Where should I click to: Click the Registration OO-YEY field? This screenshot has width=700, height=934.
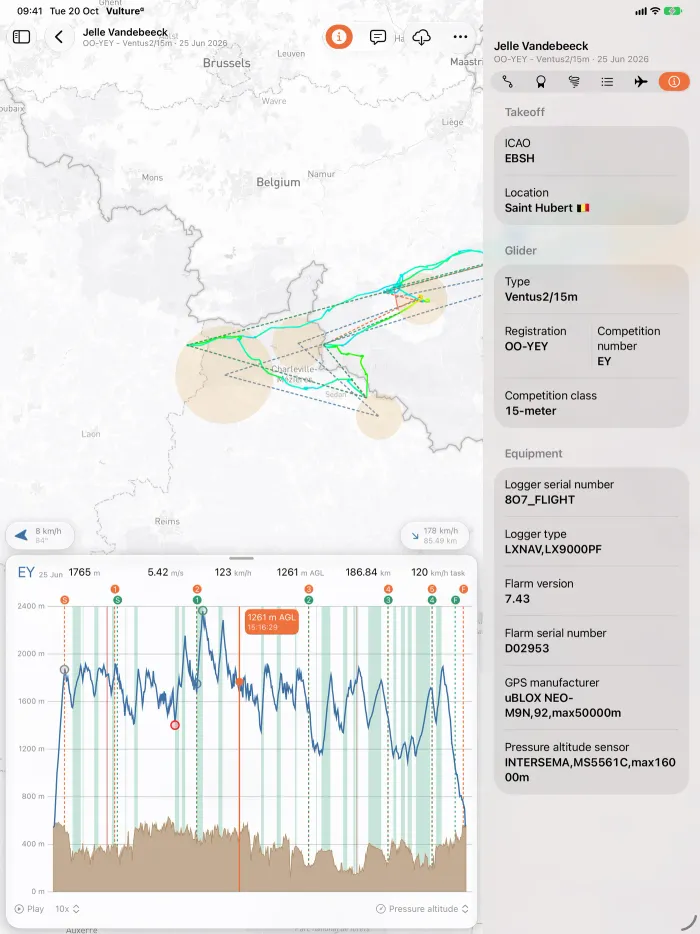543,339
